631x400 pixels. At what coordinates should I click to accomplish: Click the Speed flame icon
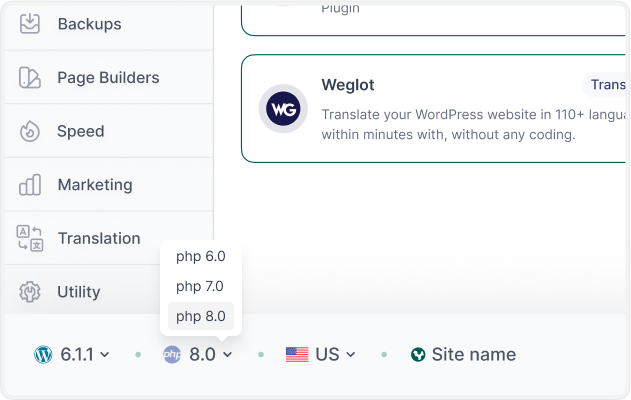(30, 131)
